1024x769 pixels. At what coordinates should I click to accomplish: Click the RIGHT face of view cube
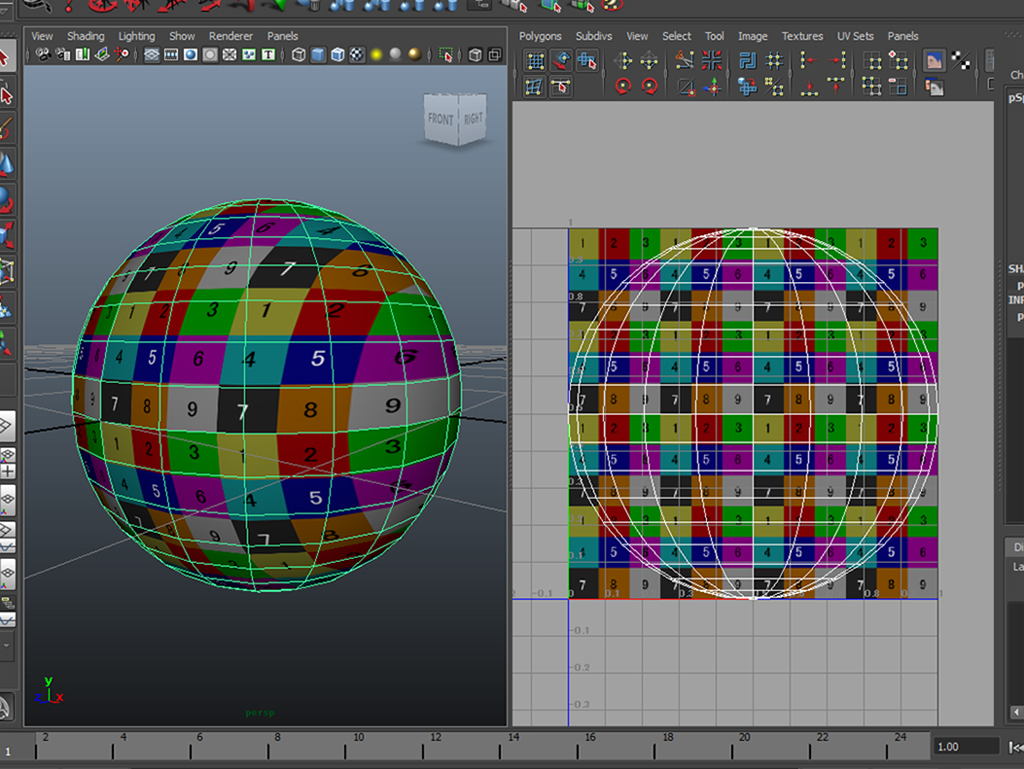[x=473, y=118]
